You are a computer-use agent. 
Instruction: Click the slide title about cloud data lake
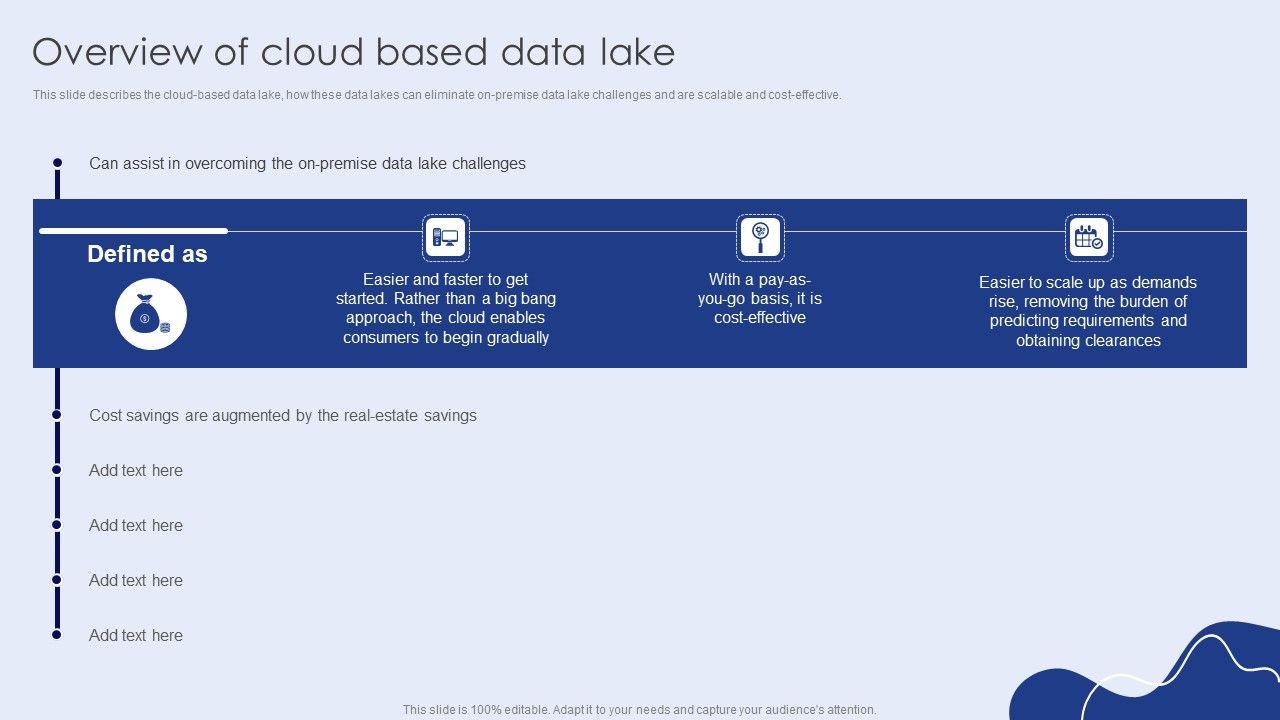pos(353,52)
